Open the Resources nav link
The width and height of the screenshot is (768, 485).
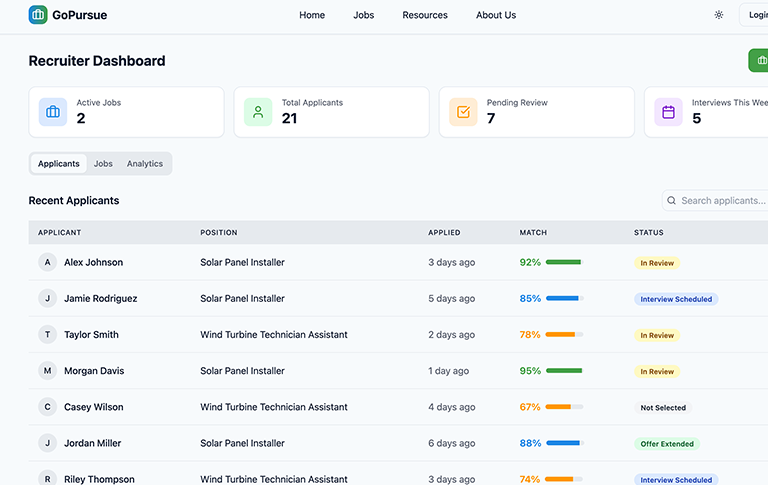coord(425,15)
